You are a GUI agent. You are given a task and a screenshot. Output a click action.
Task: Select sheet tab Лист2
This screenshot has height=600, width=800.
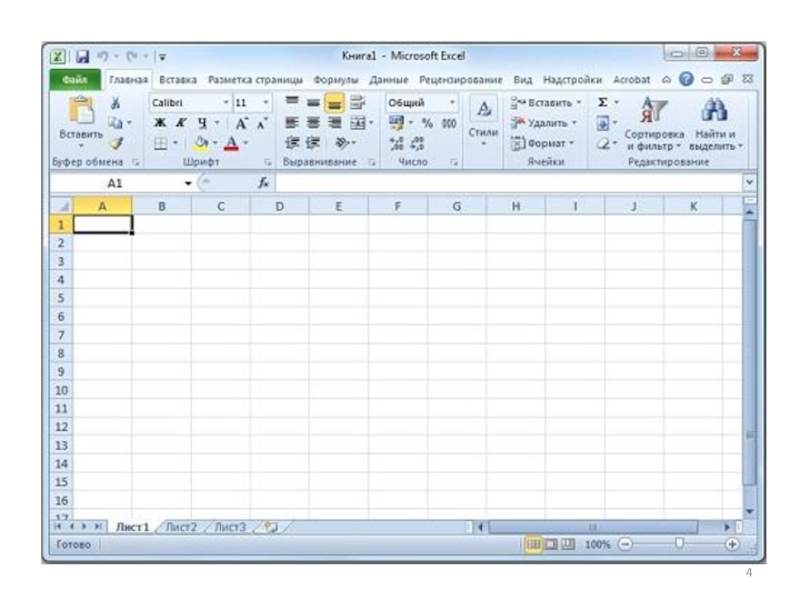181,527
